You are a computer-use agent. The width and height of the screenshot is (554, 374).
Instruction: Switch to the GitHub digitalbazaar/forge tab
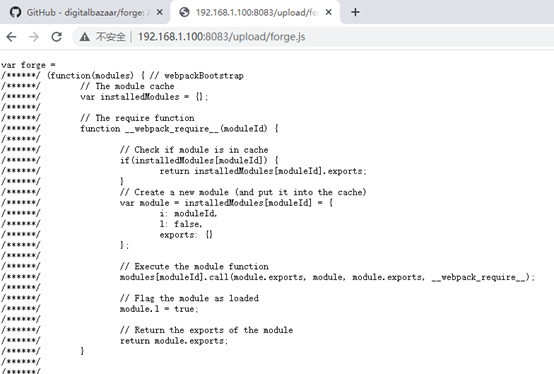click(85, 13)
